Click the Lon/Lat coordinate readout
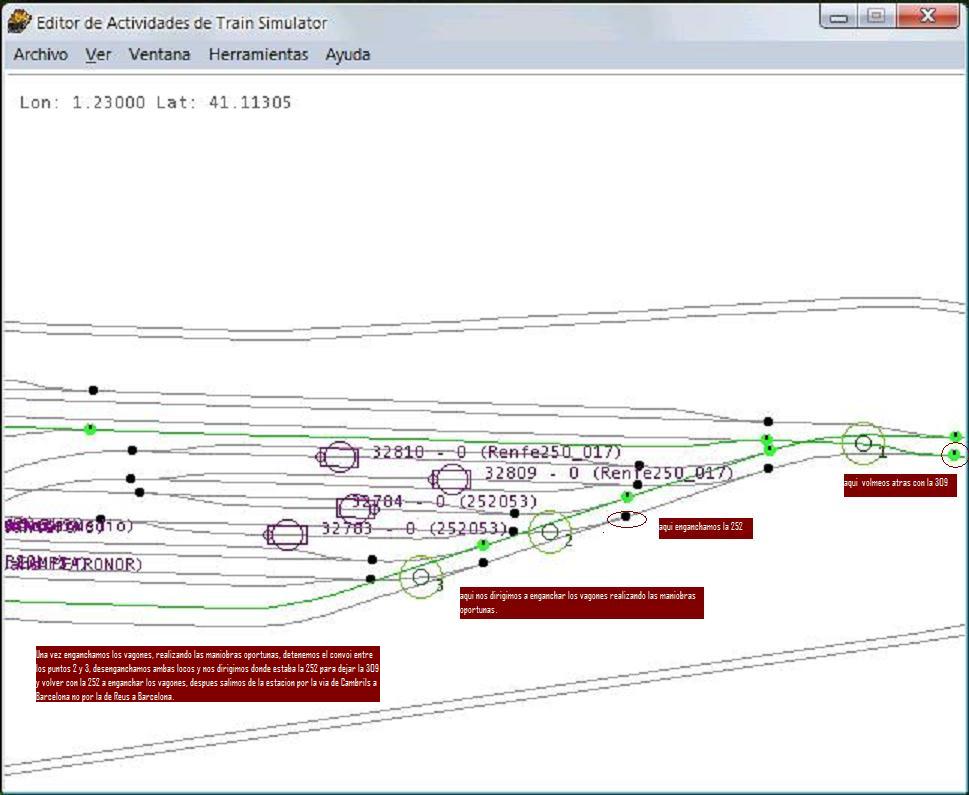 click(155, 102)
